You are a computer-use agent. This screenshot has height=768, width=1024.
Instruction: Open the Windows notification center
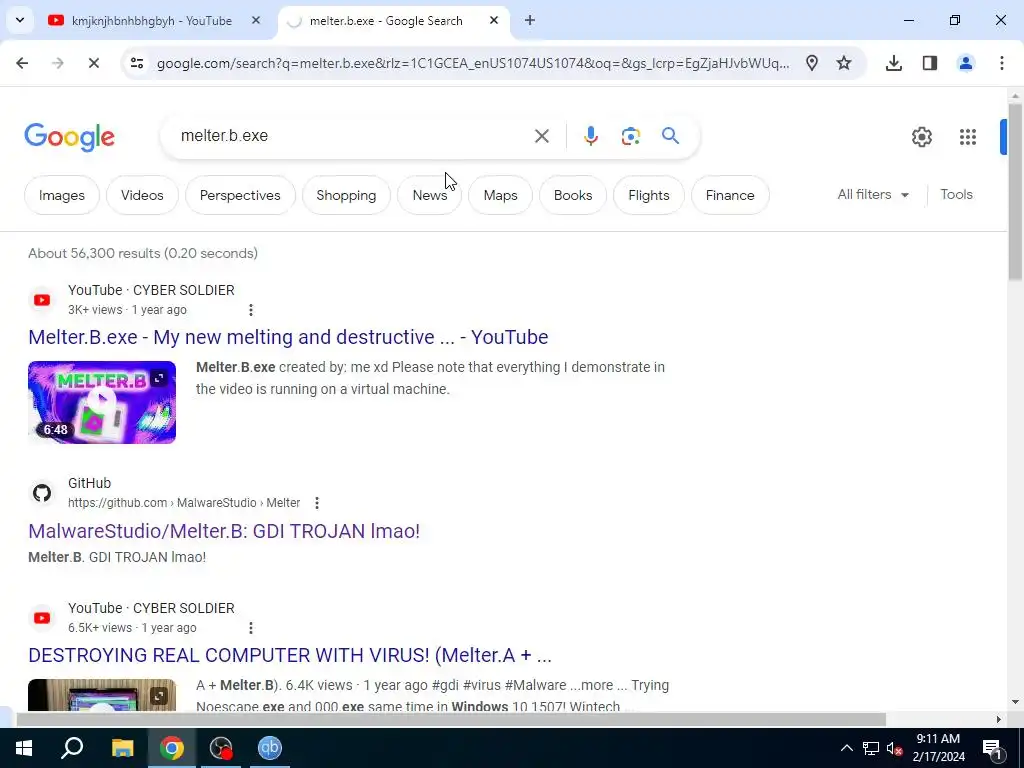[992, 748]
